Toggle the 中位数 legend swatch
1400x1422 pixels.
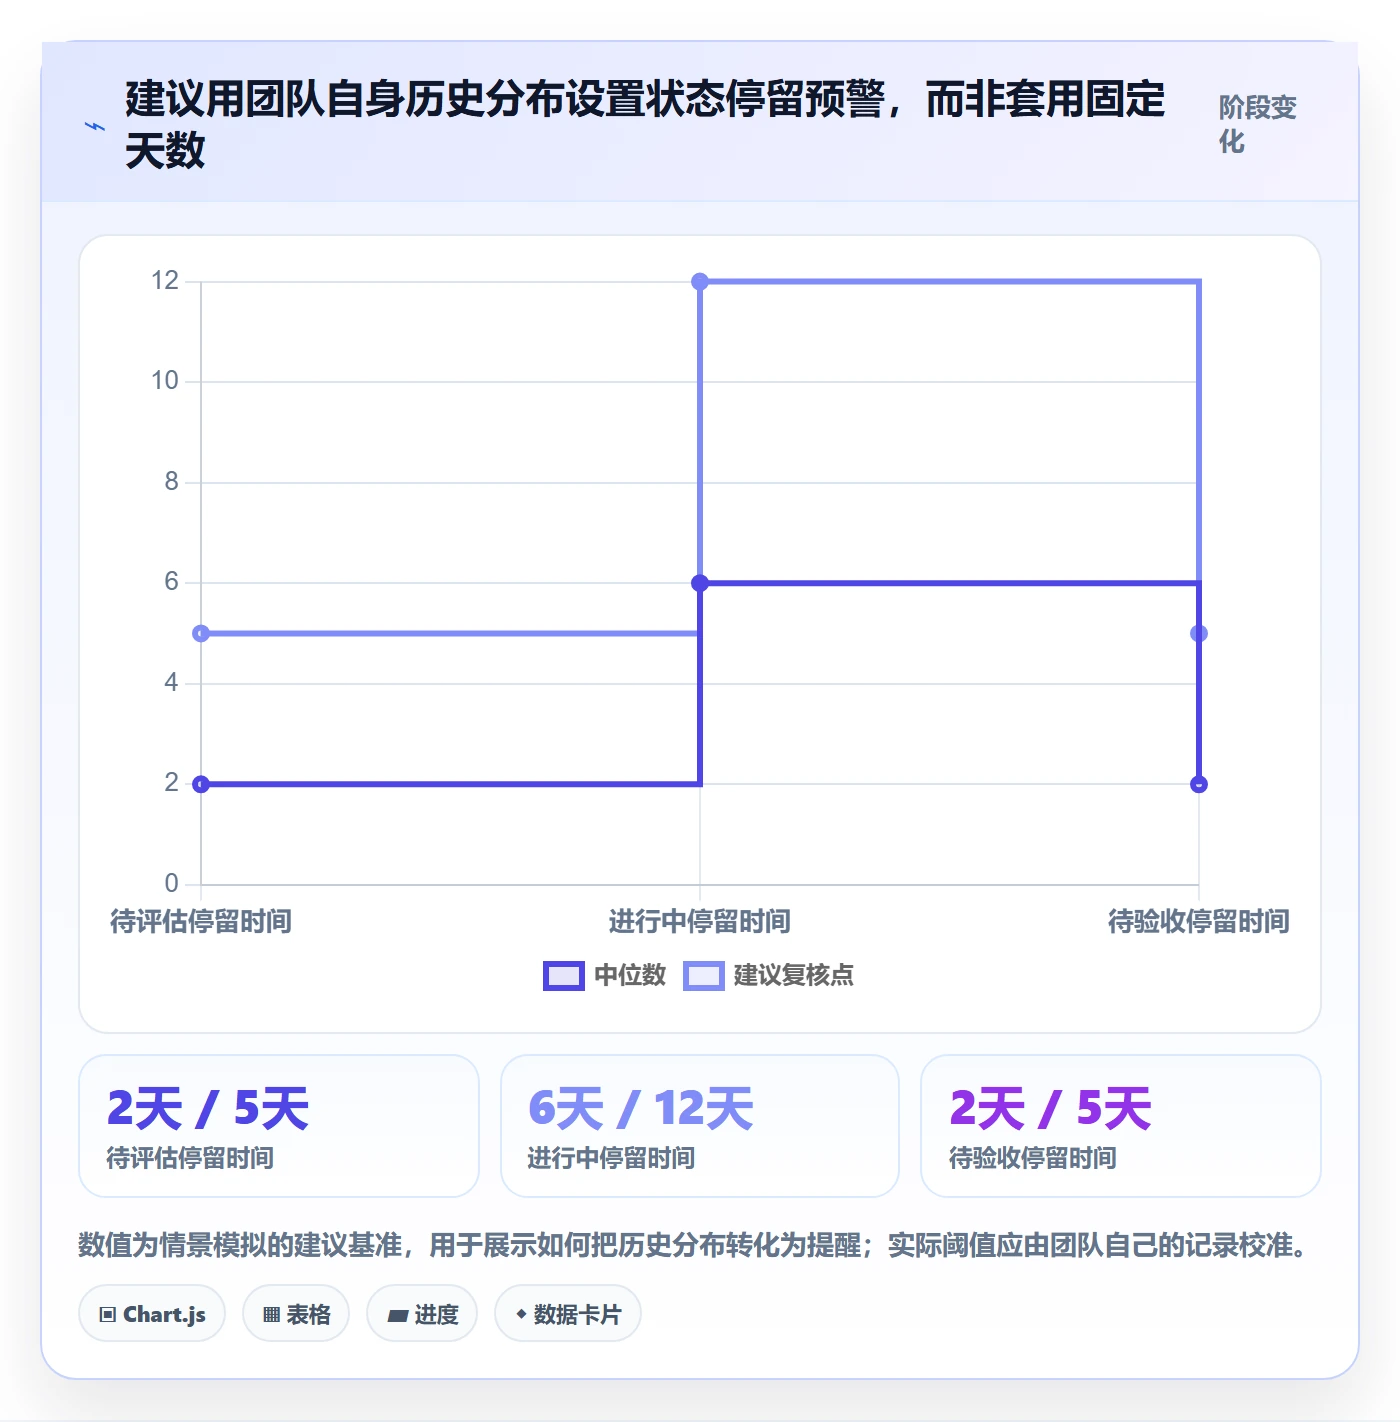(x=564, y=976)
